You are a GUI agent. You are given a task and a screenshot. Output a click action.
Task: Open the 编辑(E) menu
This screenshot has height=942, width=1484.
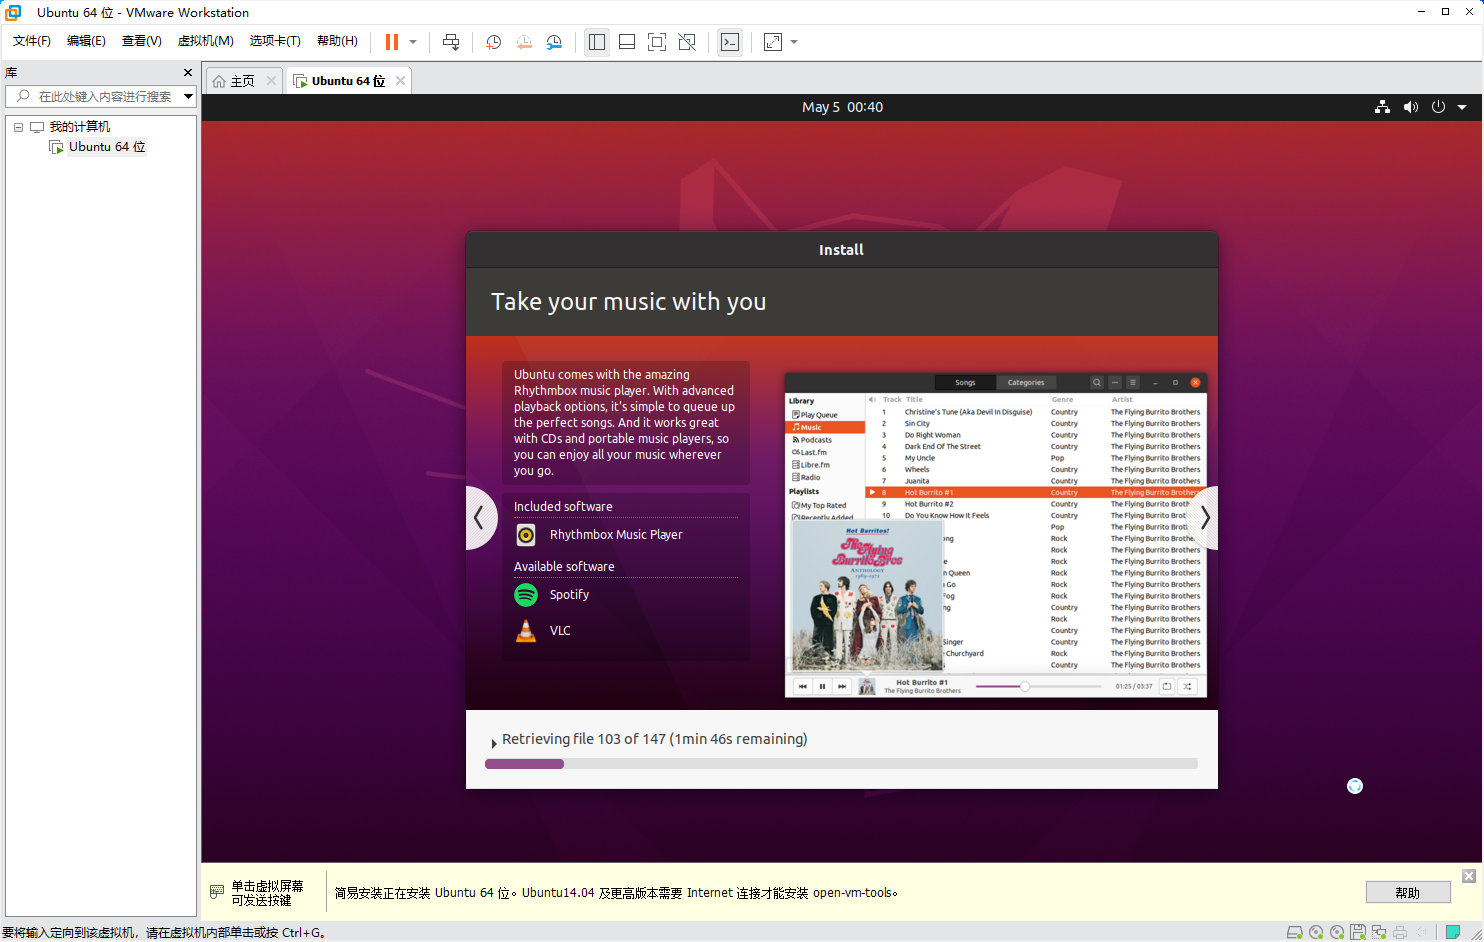coord(86,41)
